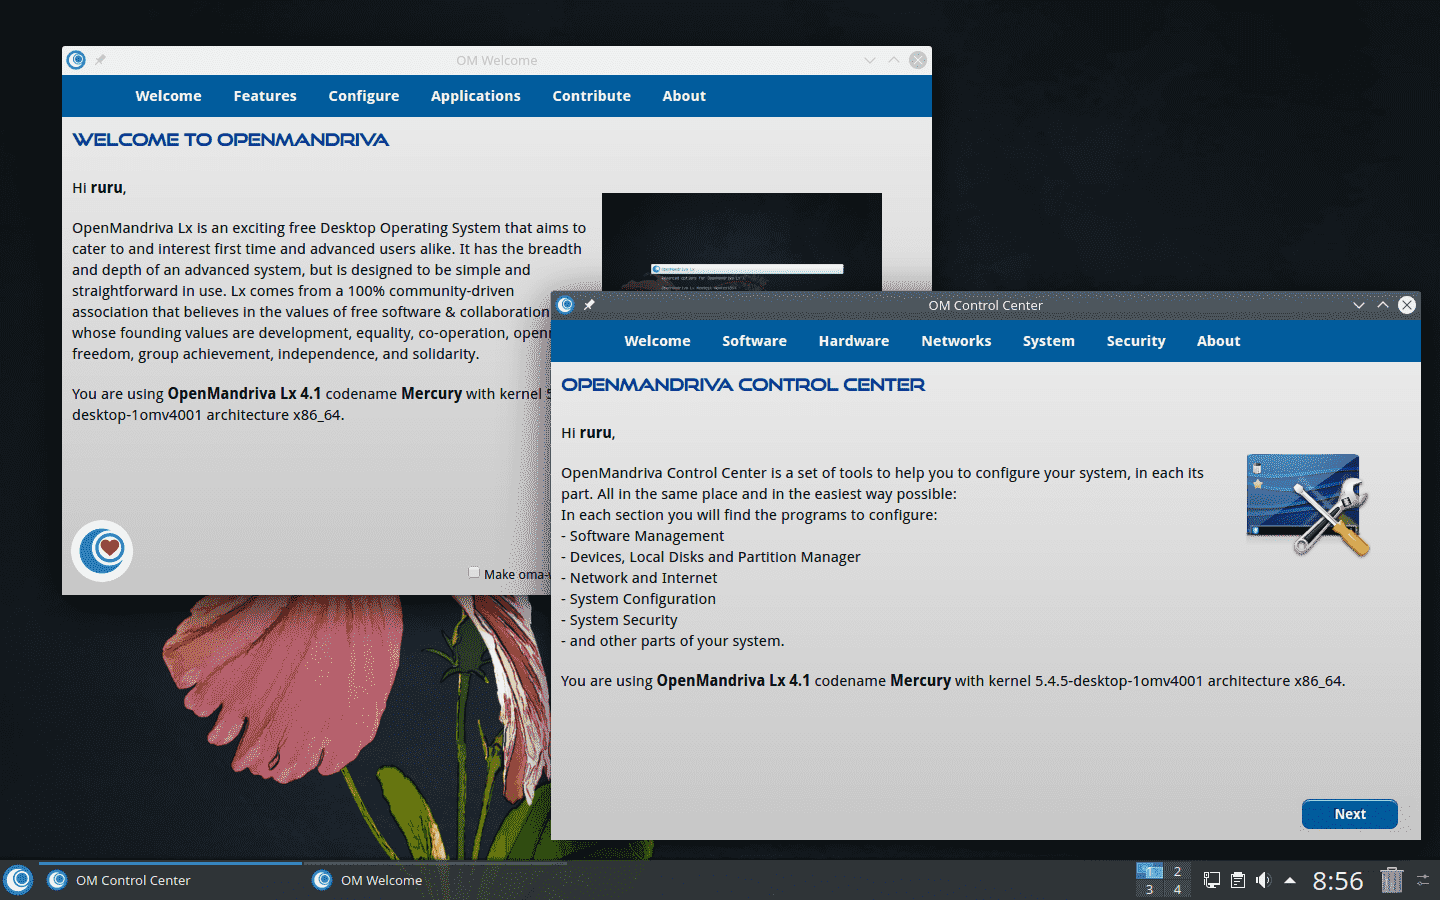Open the application launcher in the bottom-left corner
This screenshot has height=900, width=1440.
(x=18, y=880)
